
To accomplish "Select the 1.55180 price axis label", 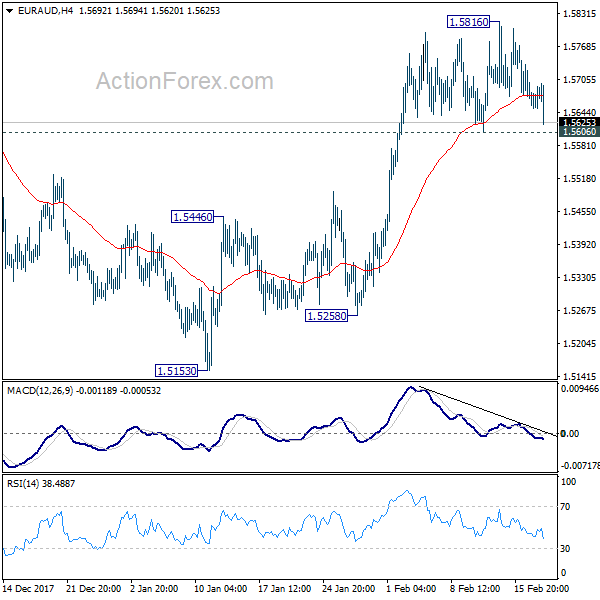I will (579, 179).
